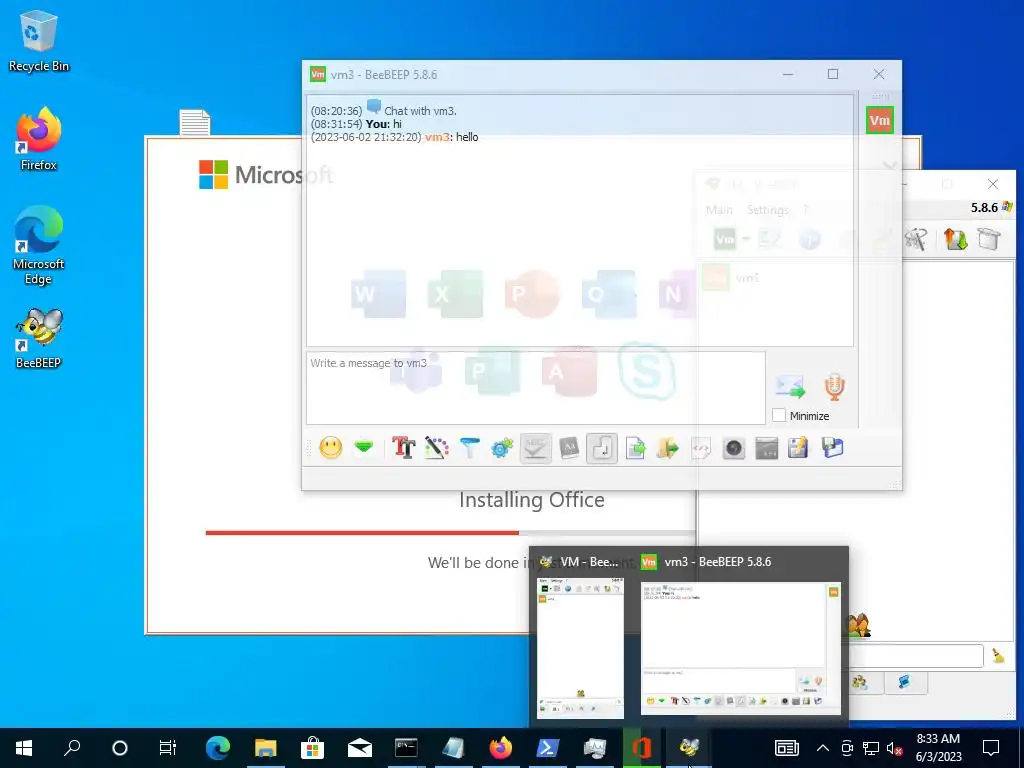Open the Start menu

[24, 748]
